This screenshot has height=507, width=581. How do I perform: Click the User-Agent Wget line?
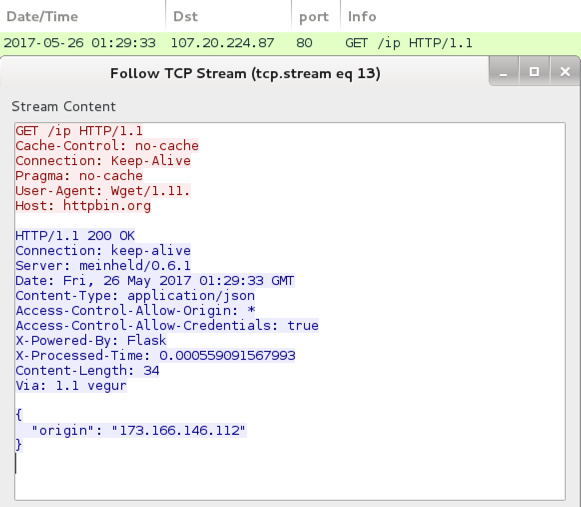(103, 190)
